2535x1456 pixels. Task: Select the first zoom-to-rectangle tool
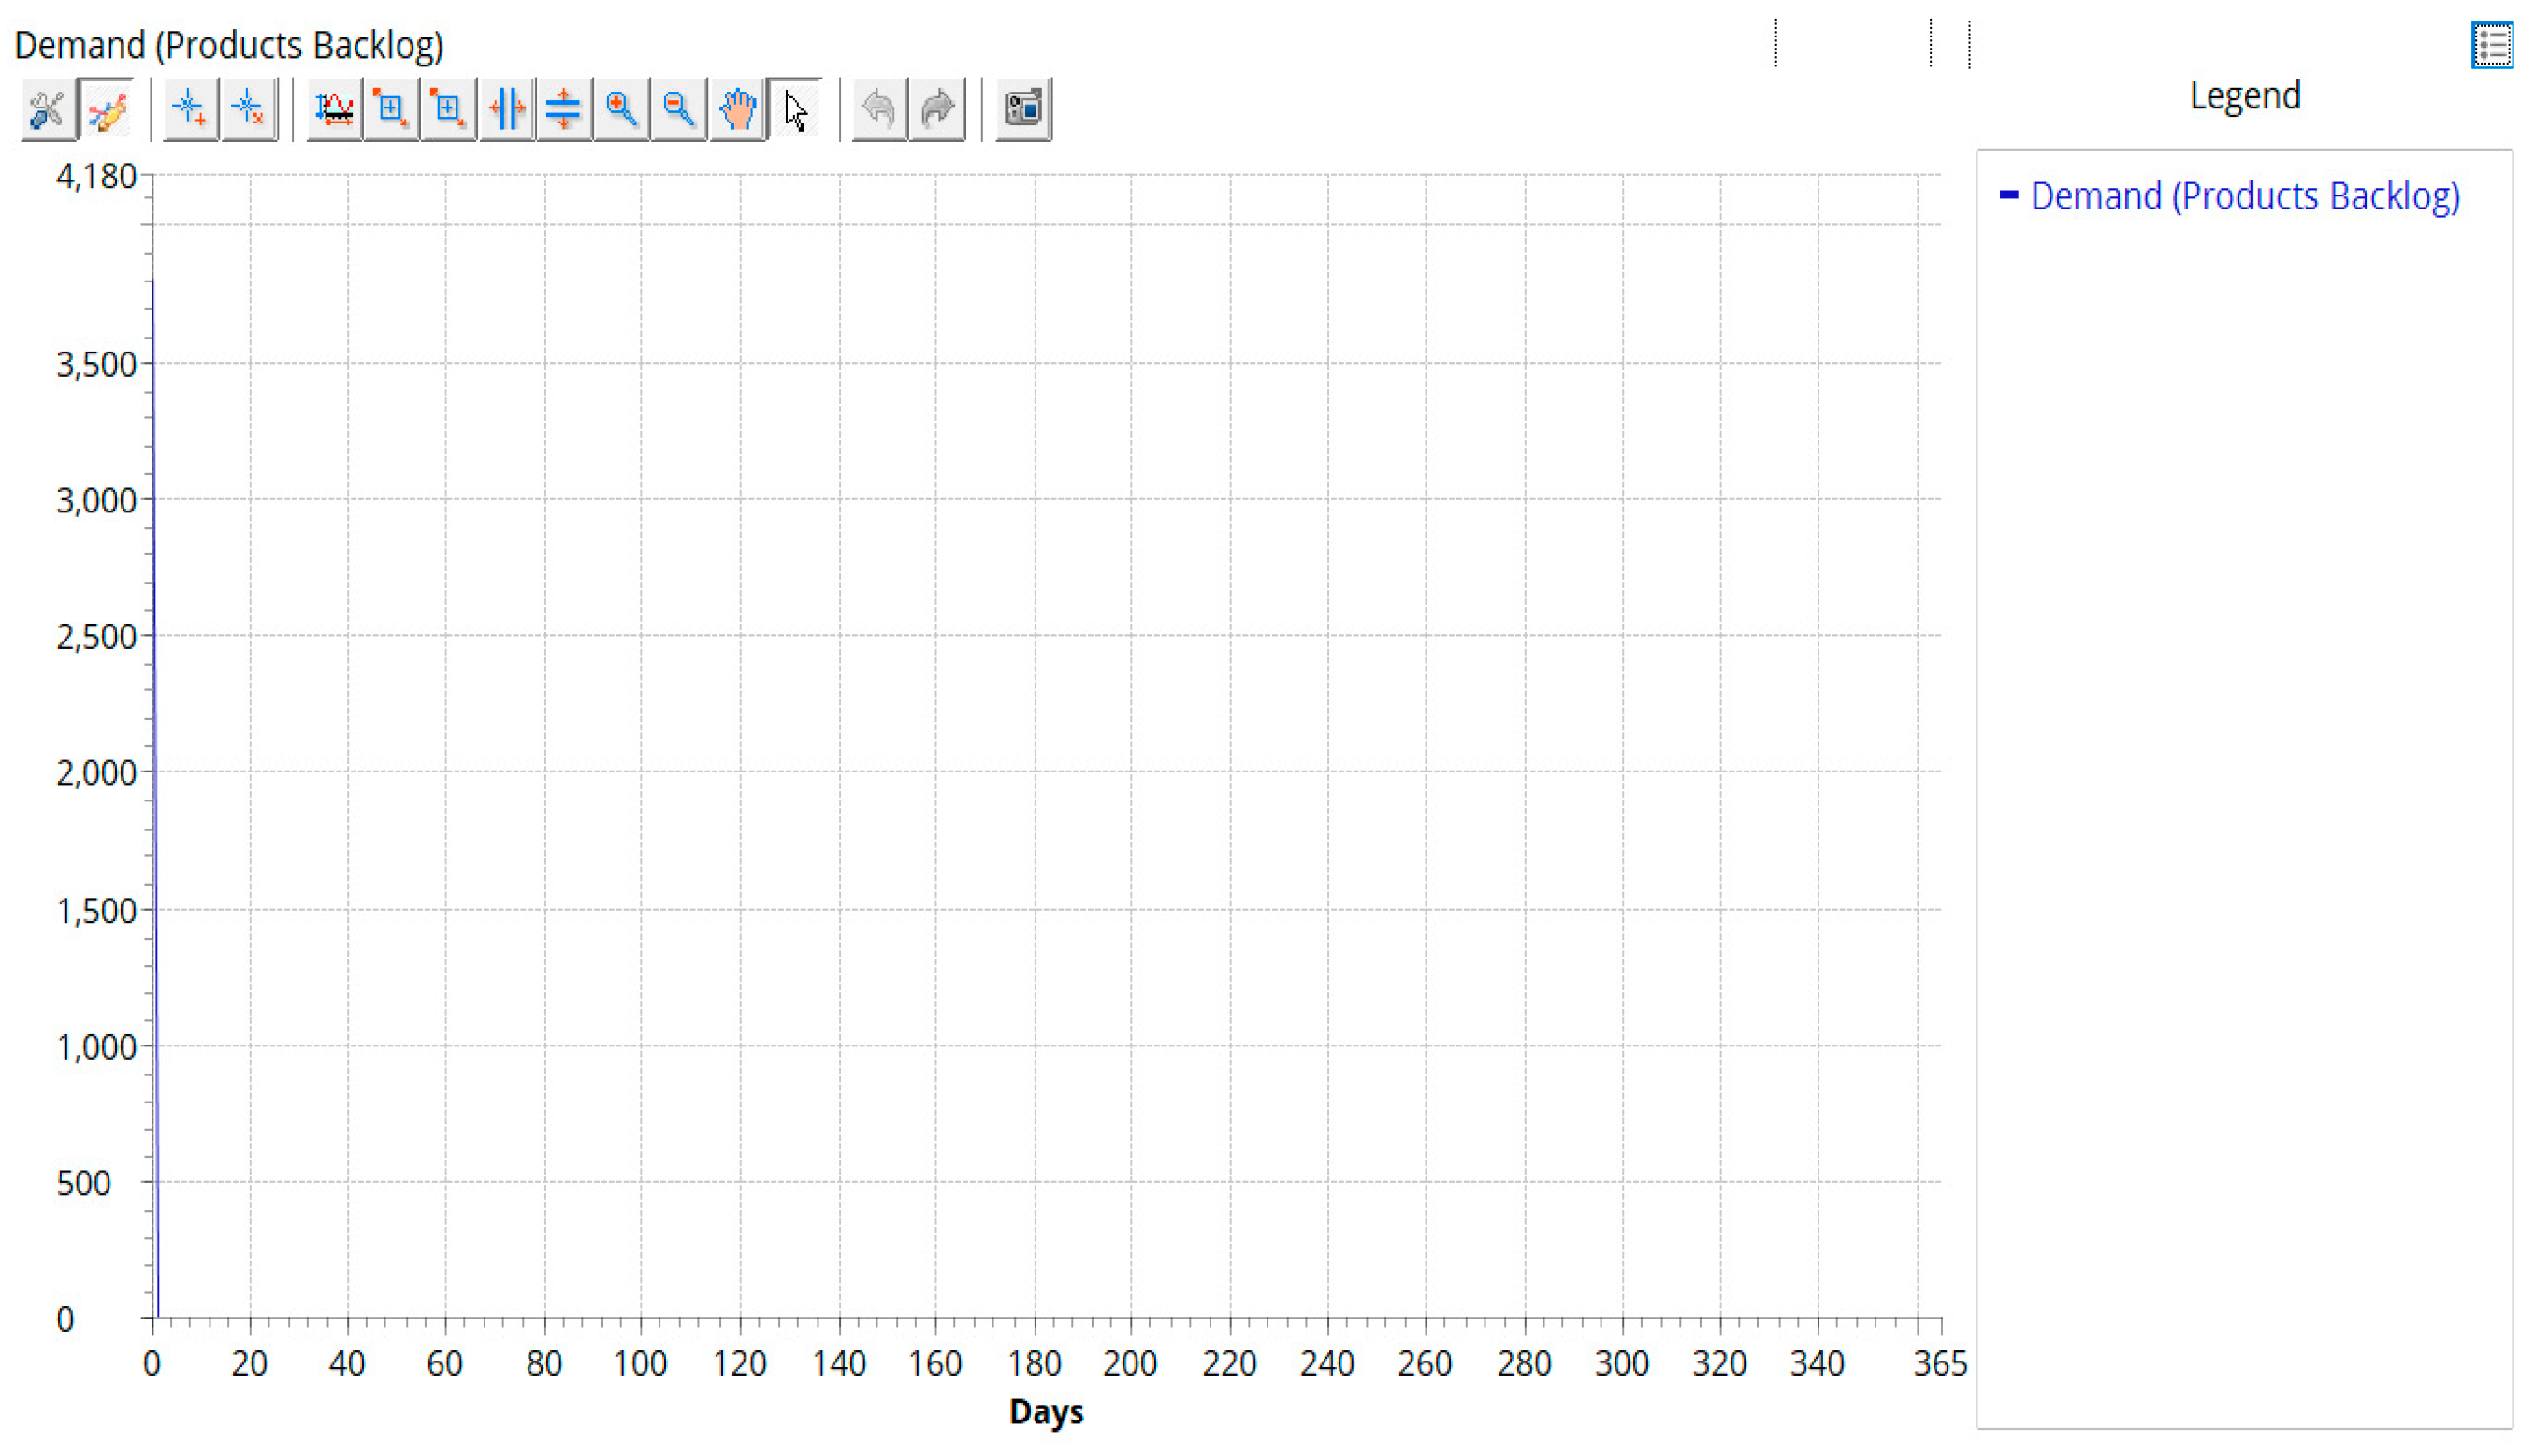coord(391,109)
